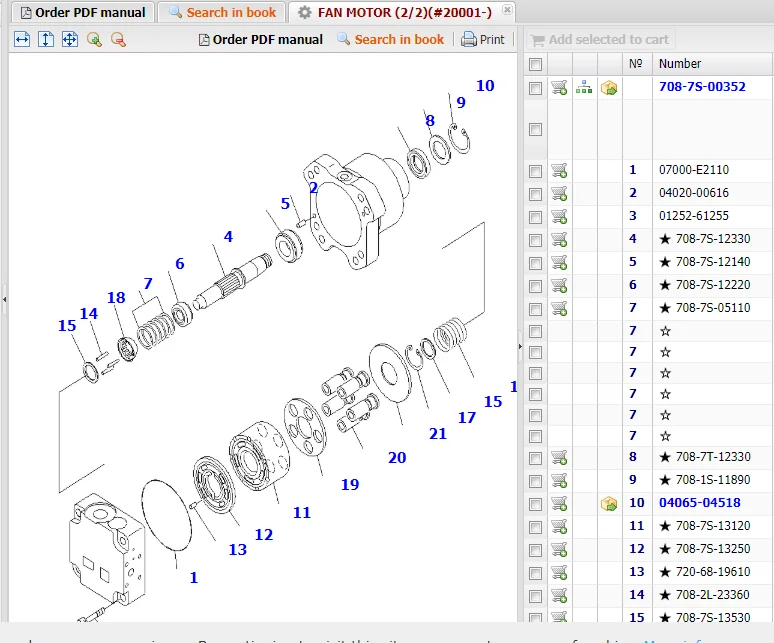Click callout number 20 on the diagram

point(397,457)
